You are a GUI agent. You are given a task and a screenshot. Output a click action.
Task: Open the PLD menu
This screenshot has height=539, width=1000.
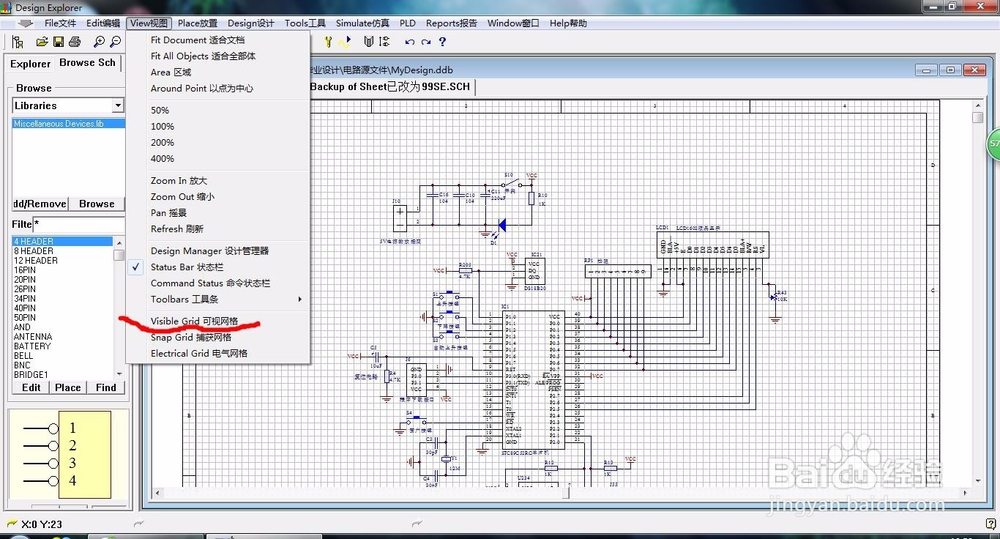coord(408,24)
